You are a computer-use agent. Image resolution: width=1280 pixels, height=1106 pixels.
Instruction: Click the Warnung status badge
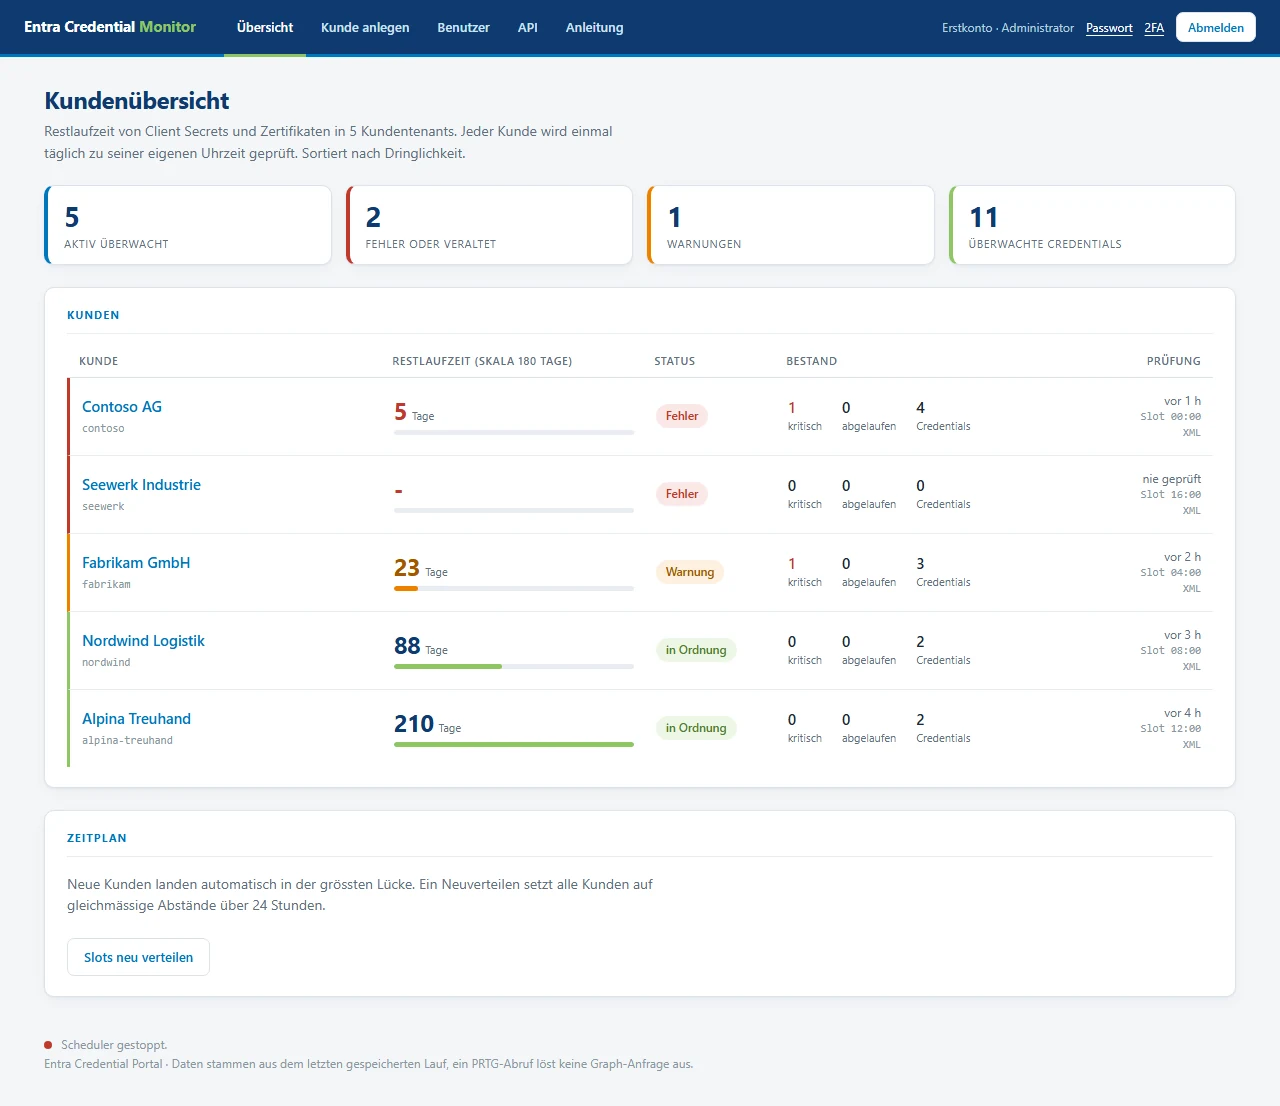coord(690,572)
